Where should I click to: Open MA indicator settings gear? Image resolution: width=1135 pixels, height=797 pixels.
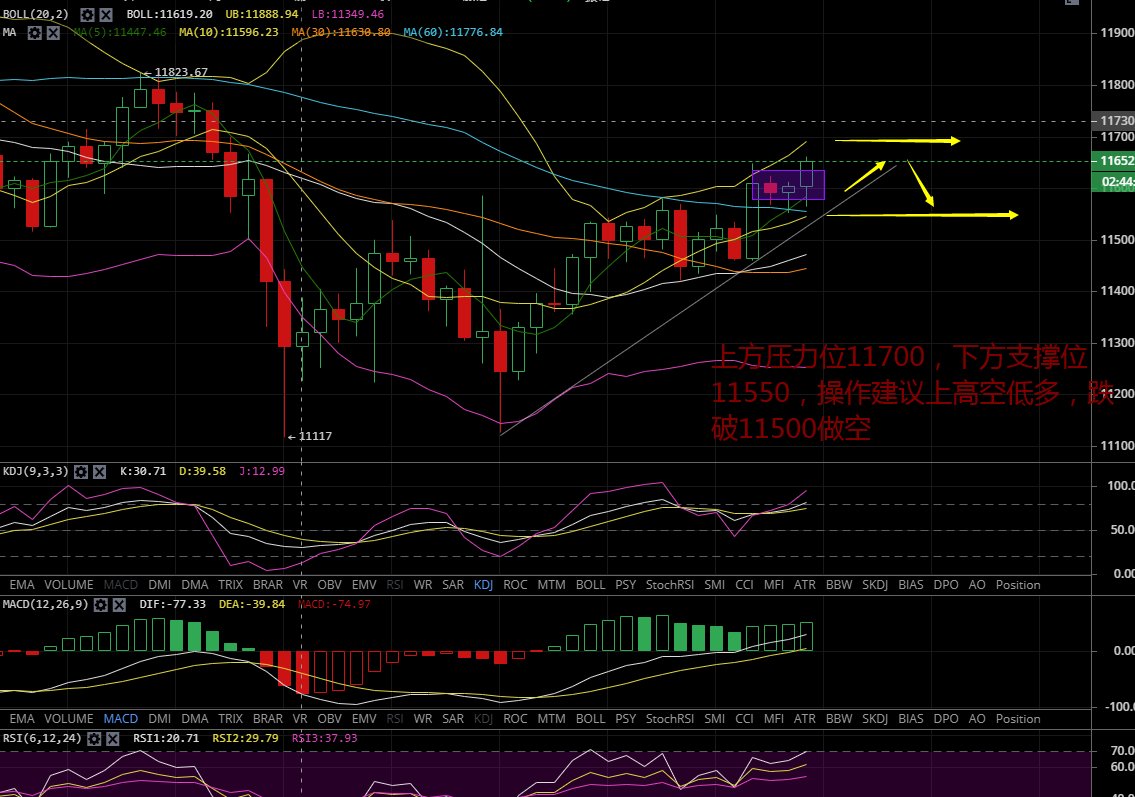(35, 33)
